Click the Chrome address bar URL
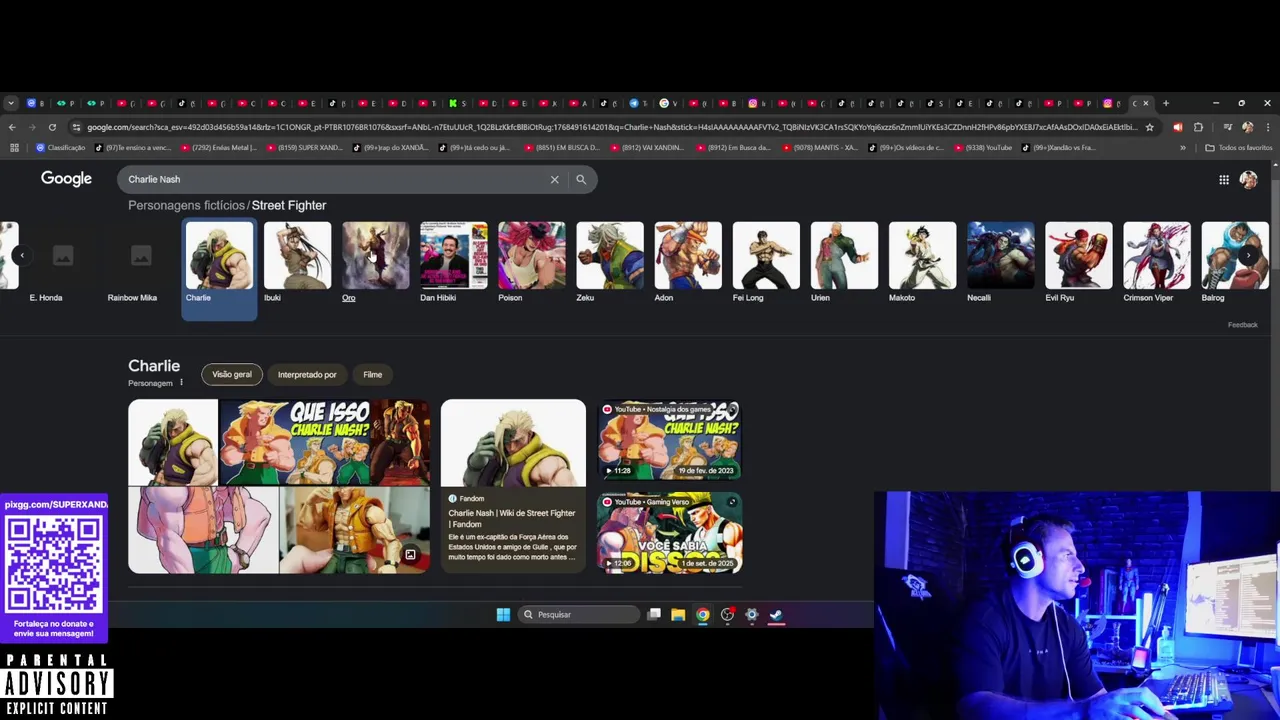Viewport: 1280px width, 720px height. (x=610, y=127)
